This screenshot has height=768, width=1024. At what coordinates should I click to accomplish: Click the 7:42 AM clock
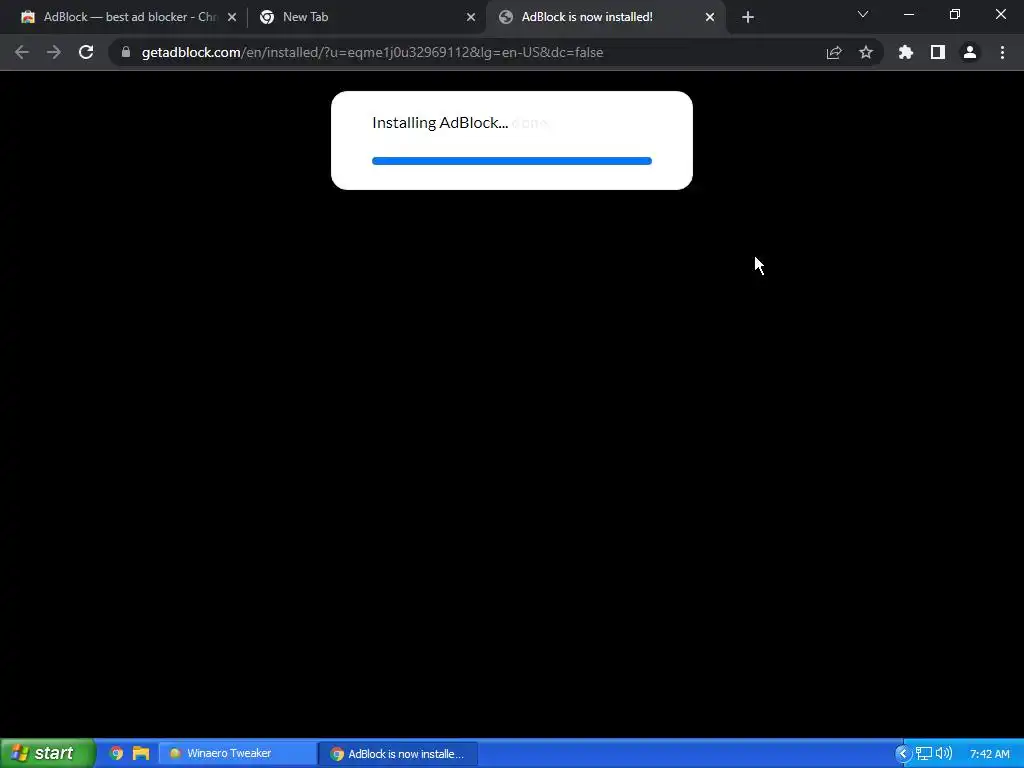990,754
